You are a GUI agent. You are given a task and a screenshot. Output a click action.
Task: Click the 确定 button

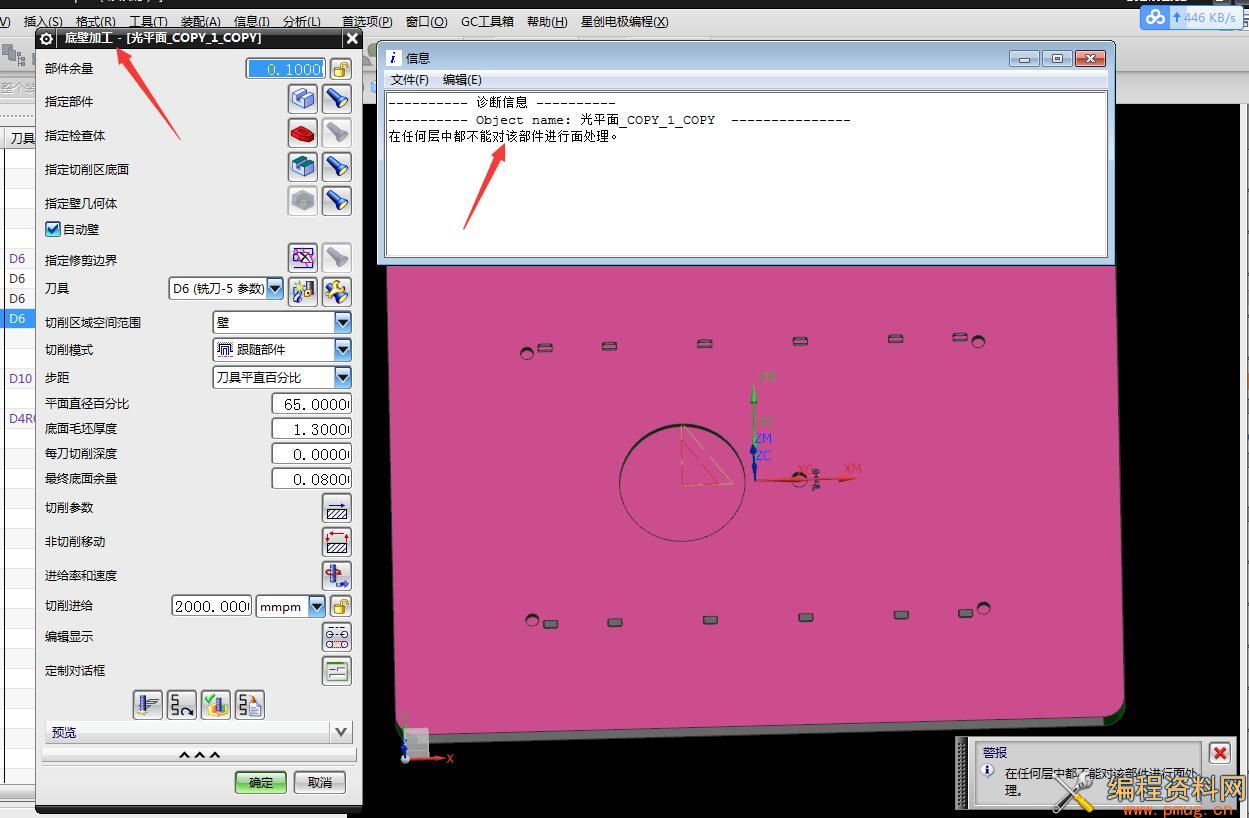(261, 782)
